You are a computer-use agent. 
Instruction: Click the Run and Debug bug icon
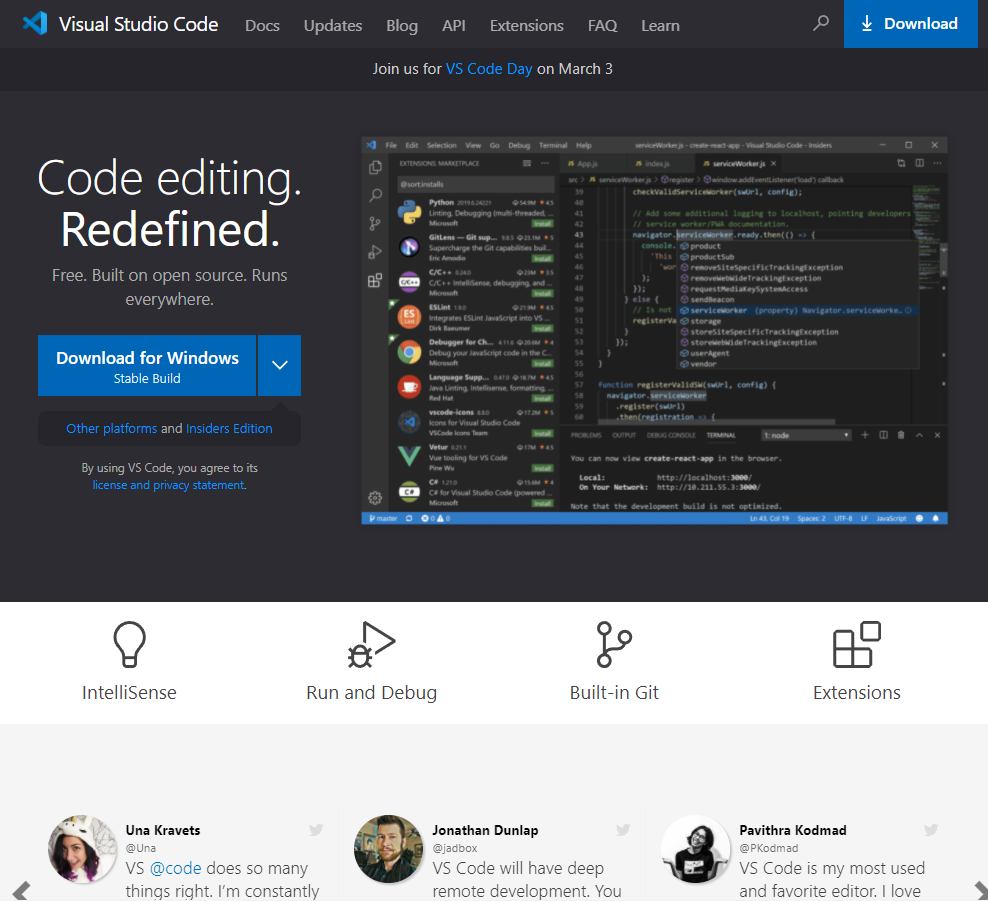point(371,644)
